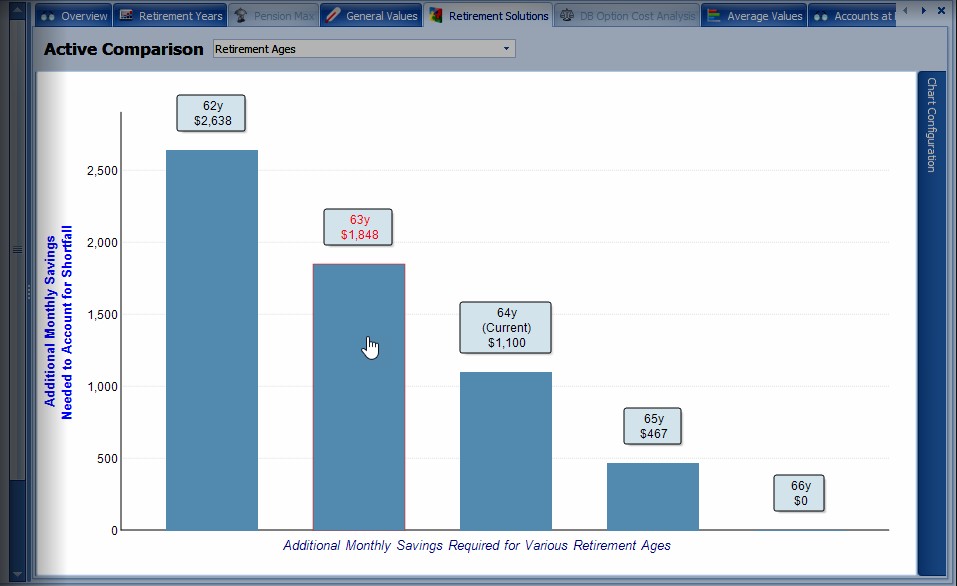Select the 62y bar in the chart
Image resolution: width=957 pixels, height=586 pixels.
pos(212,340)
